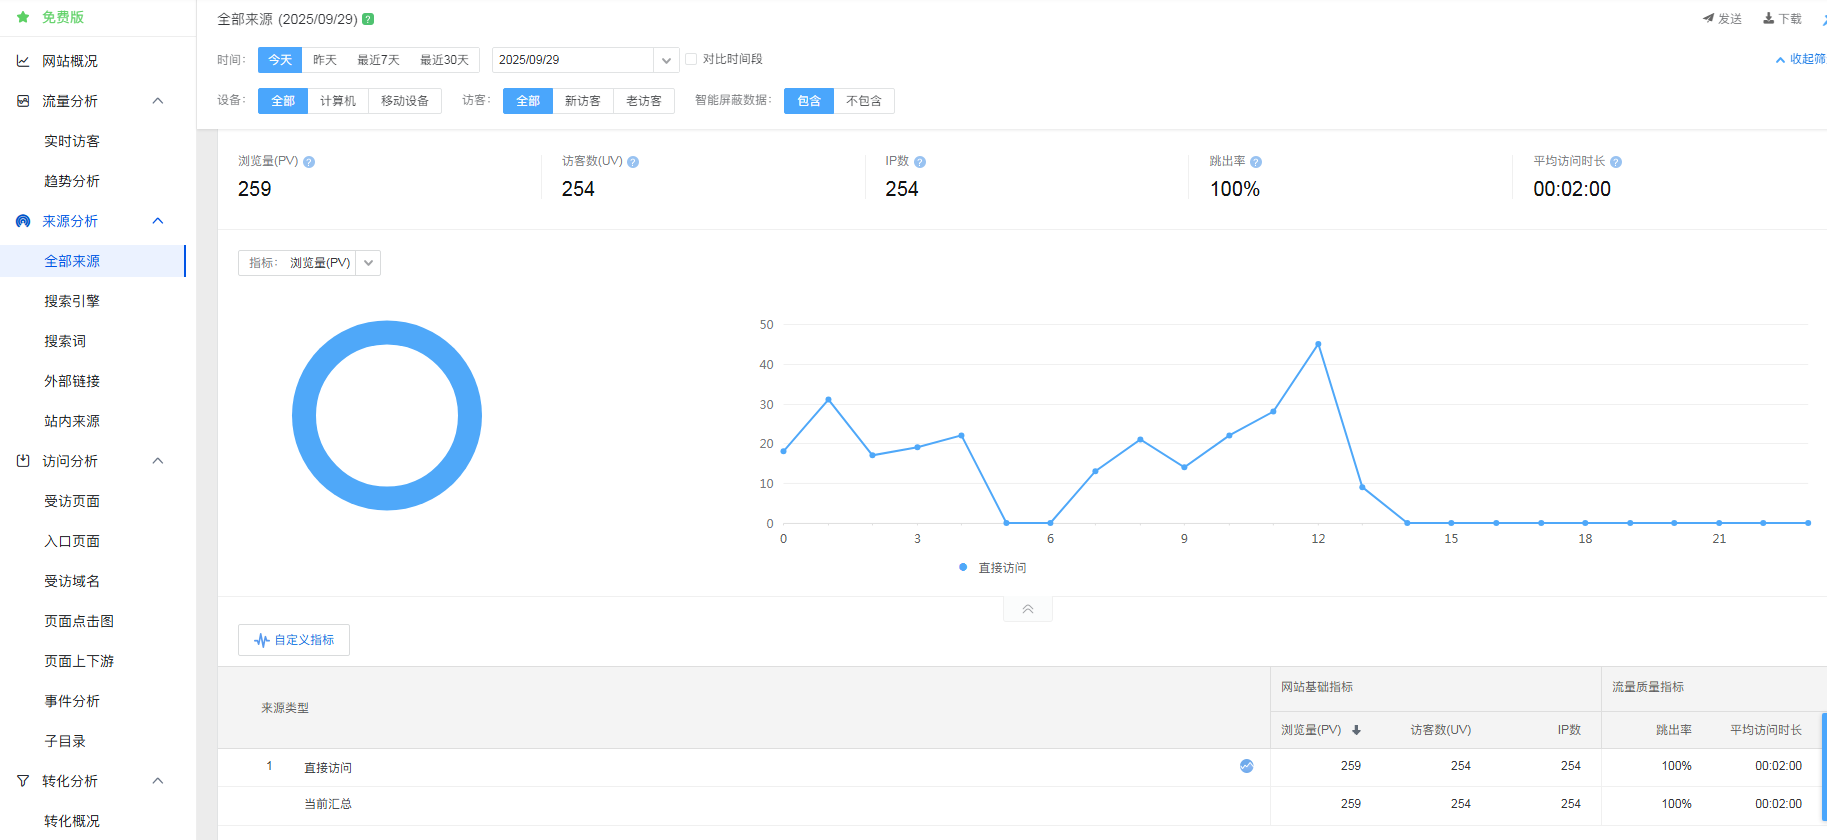Click the 2025/09/29 date input field
1827x840 pixels.
point(573,60)
